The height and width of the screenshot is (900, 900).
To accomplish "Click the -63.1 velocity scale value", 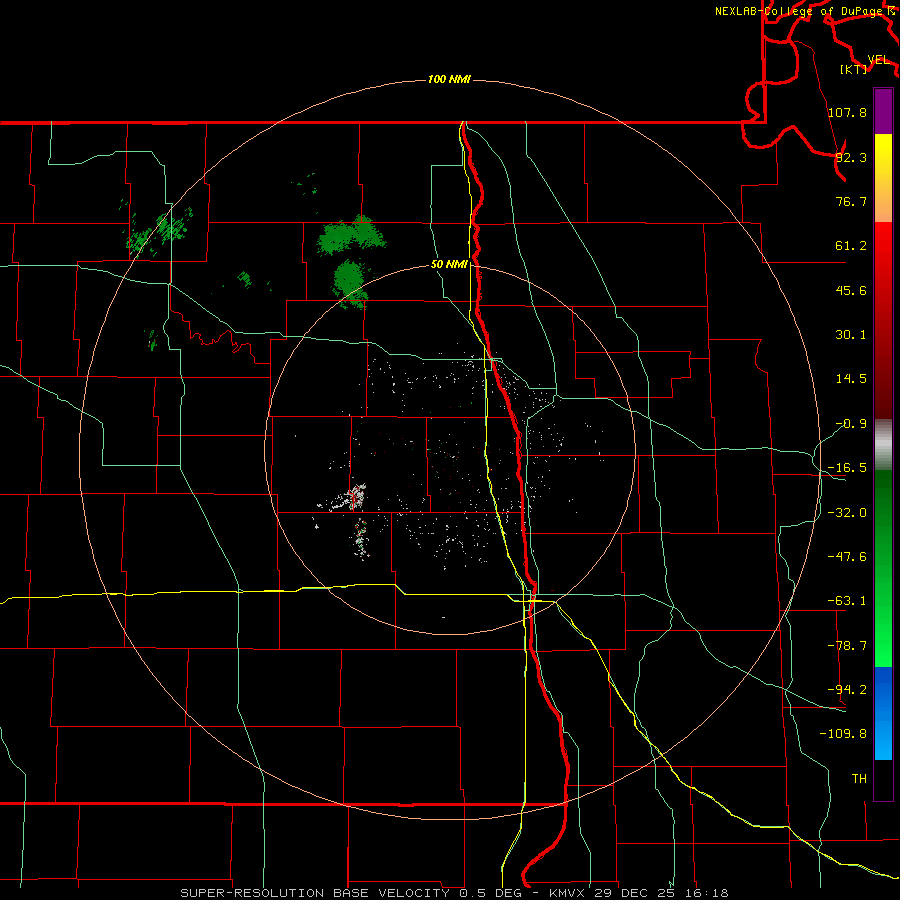I will point(847,601).
